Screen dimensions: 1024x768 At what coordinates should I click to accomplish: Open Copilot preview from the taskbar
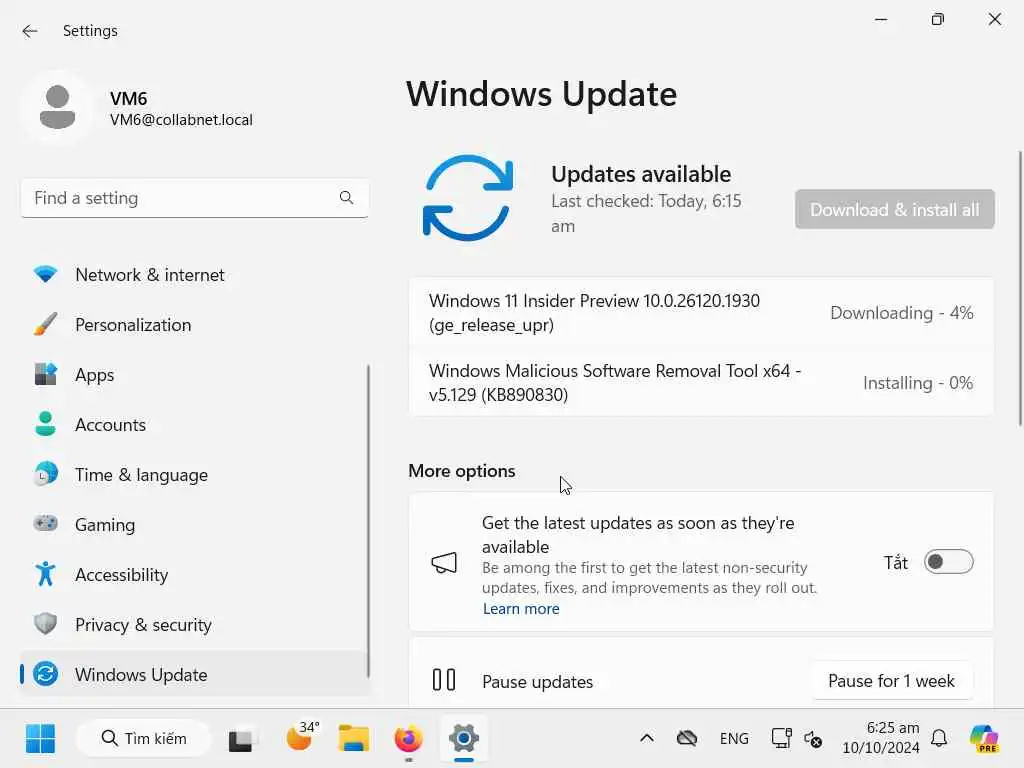pos(984,739)
